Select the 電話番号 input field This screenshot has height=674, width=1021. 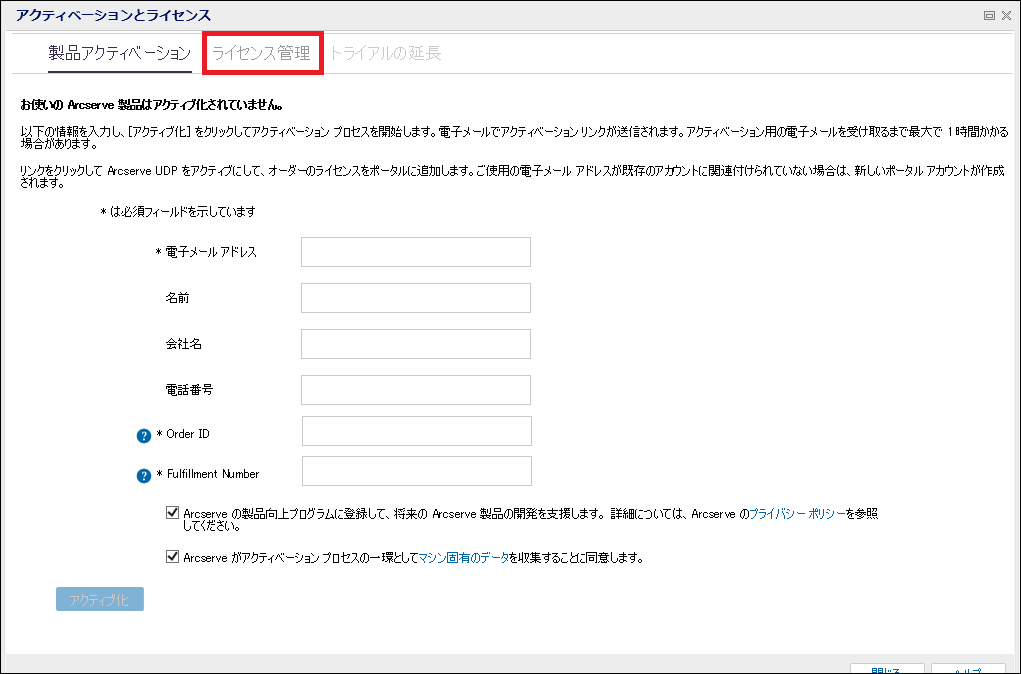pos(415,390)
